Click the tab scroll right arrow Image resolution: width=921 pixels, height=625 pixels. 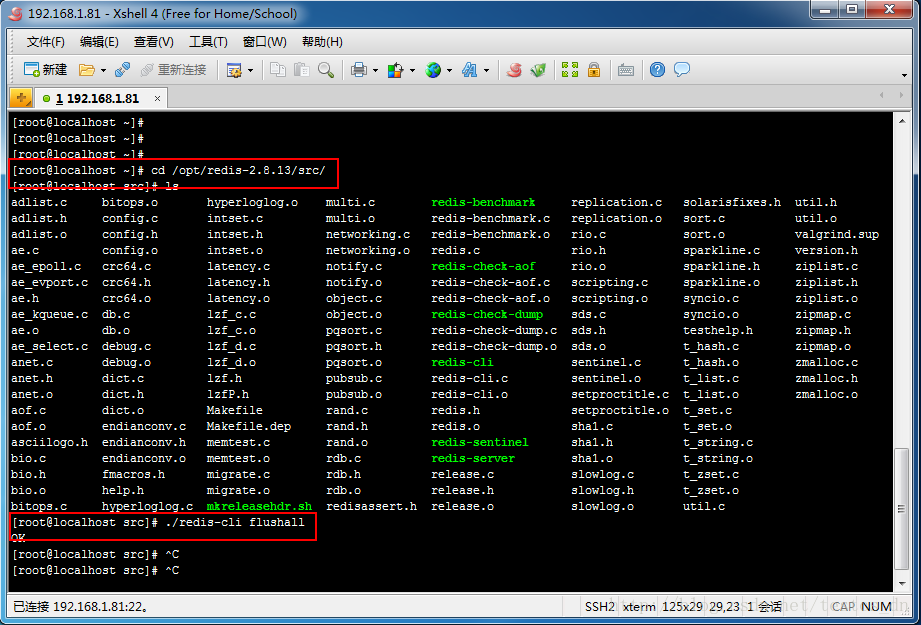pyautogui.click(x=901, y=95)
